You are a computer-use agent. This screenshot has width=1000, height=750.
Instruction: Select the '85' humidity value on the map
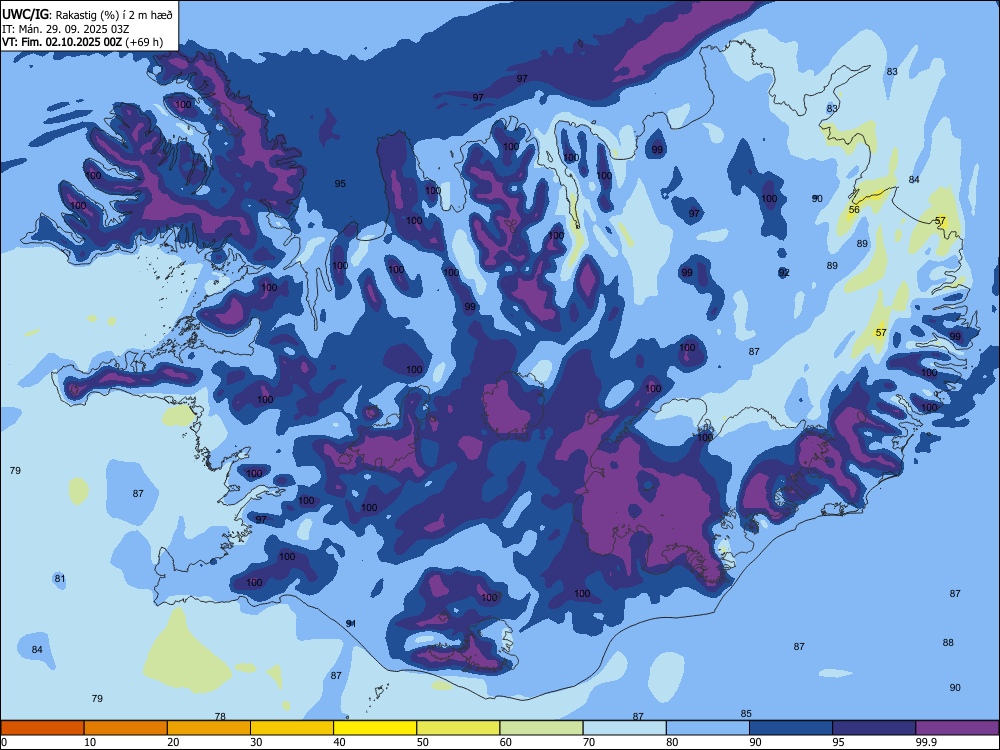(x=746, y=714)
